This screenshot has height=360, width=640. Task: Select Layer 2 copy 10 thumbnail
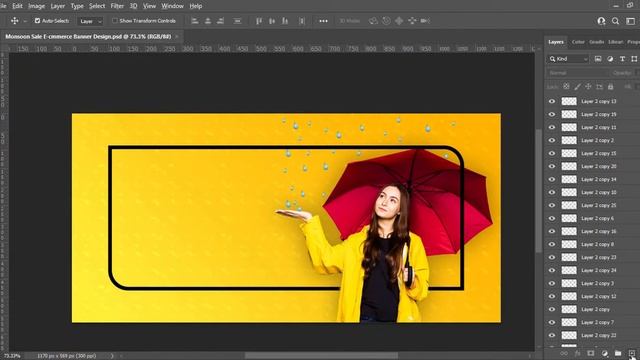click(569, 192)
